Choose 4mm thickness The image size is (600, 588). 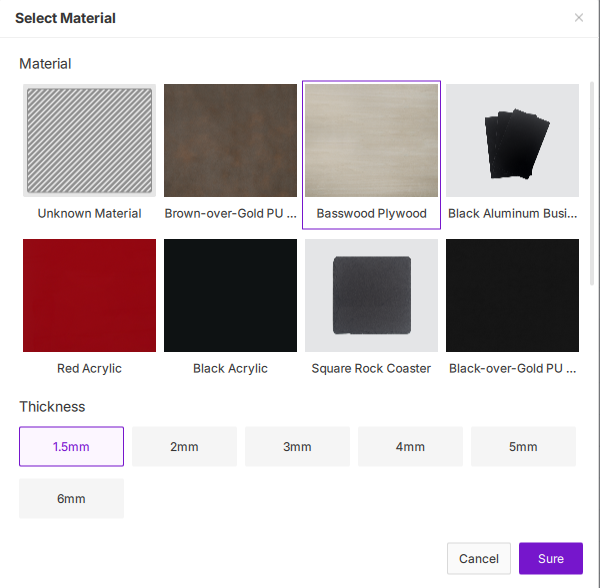point(410,447)
